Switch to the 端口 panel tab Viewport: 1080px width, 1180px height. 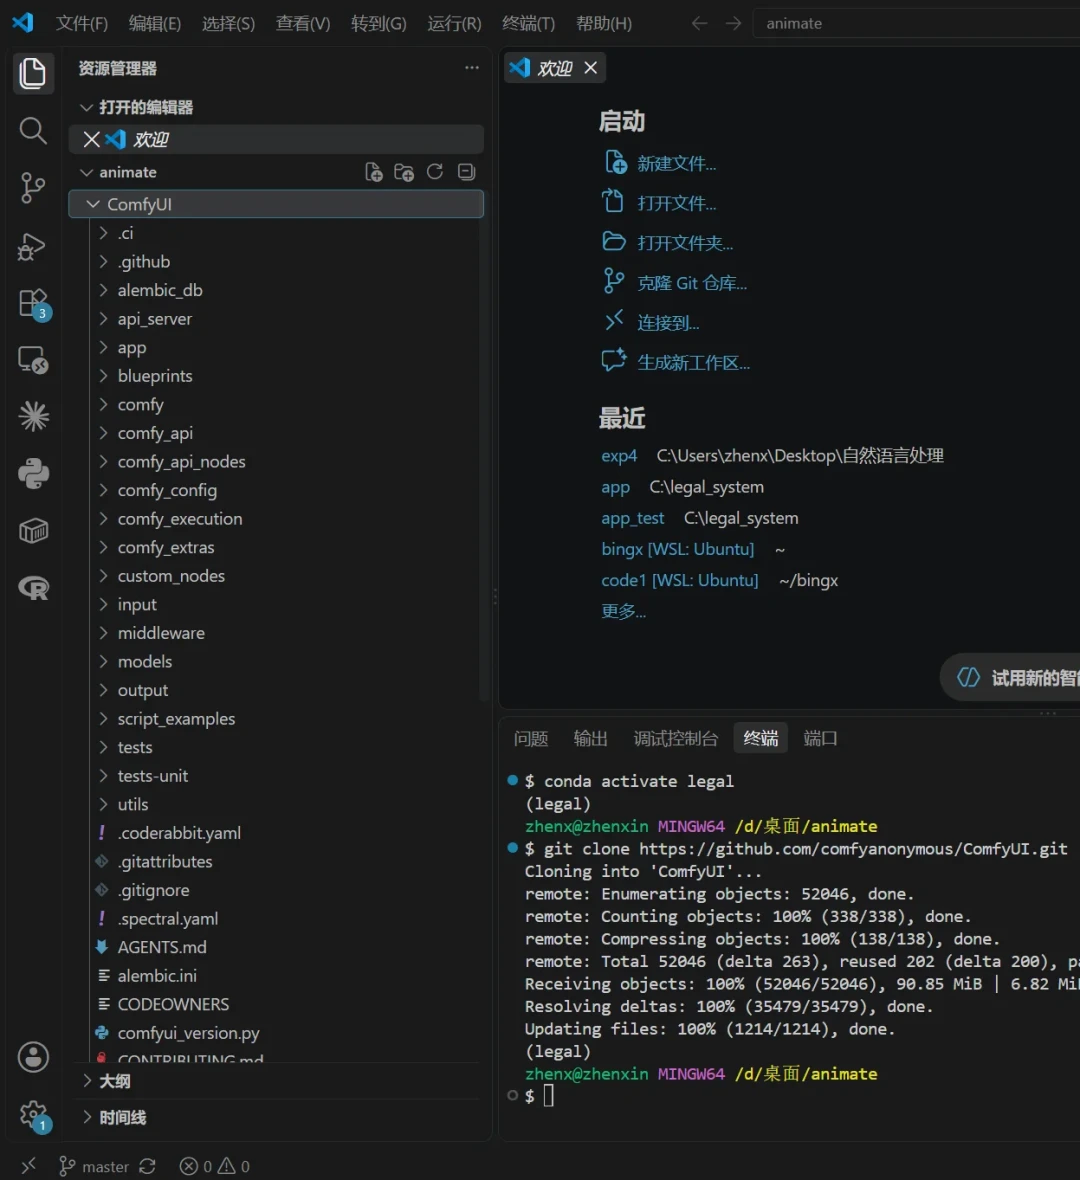820,738
